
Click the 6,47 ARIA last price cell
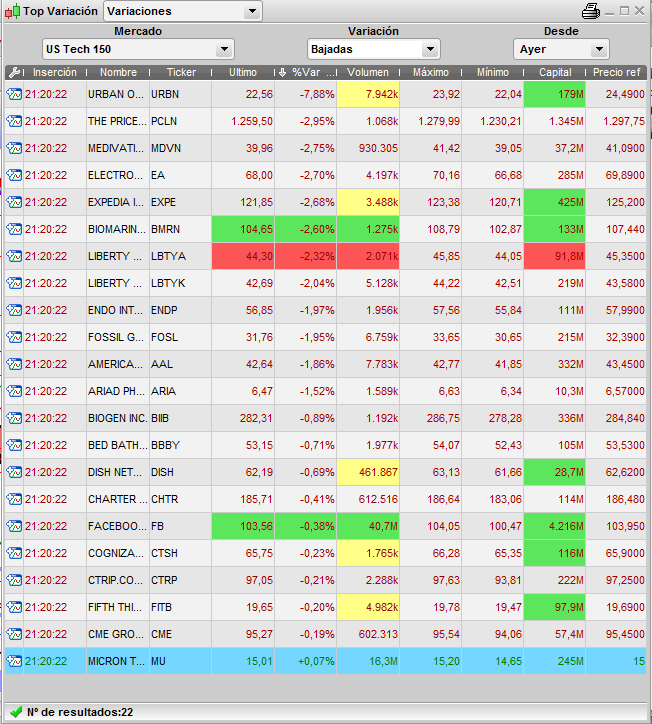243,392
